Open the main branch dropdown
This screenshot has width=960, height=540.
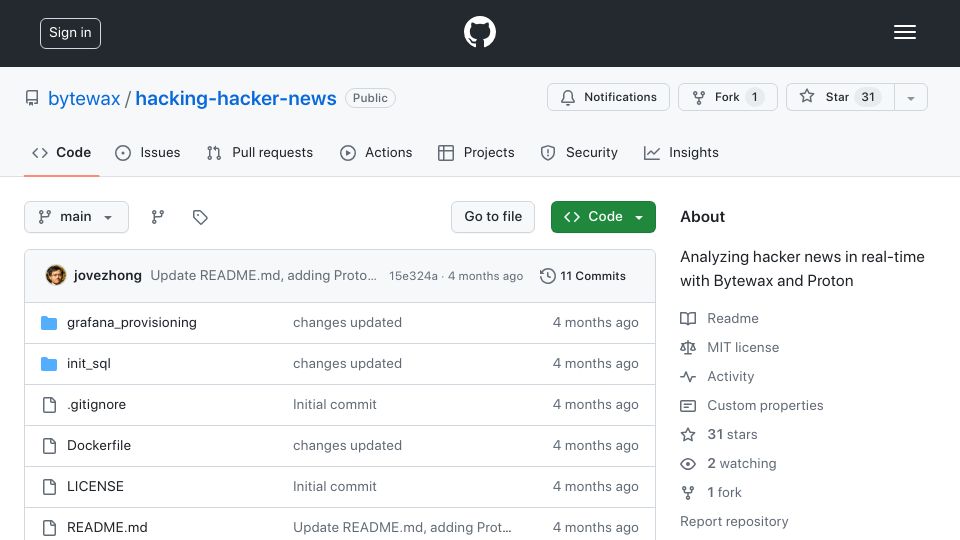[x=77, y=217]
